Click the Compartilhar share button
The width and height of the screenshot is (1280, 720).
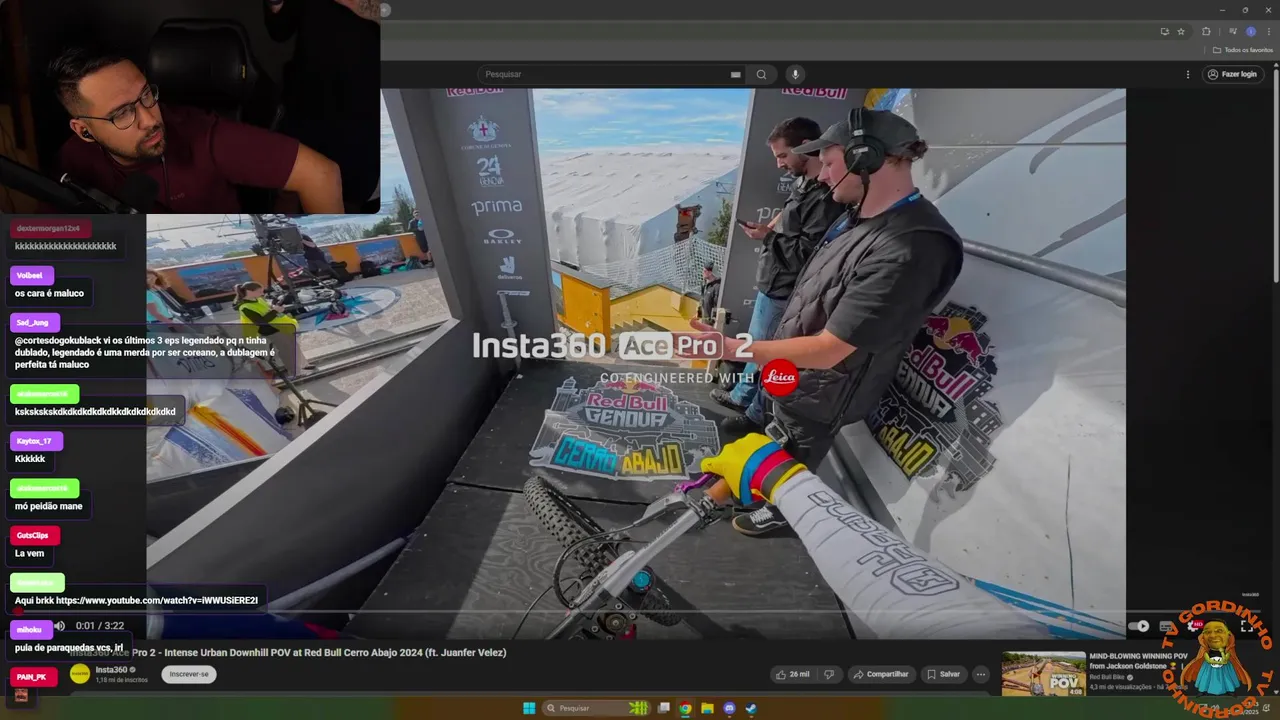[881, 674]
